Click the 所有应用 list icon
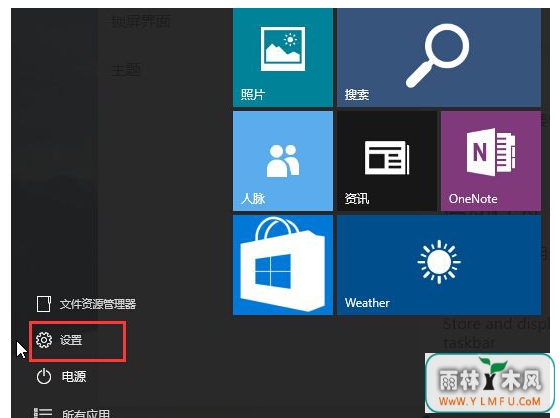This screenshot has width=560, height=418. [x=43, y=413]
